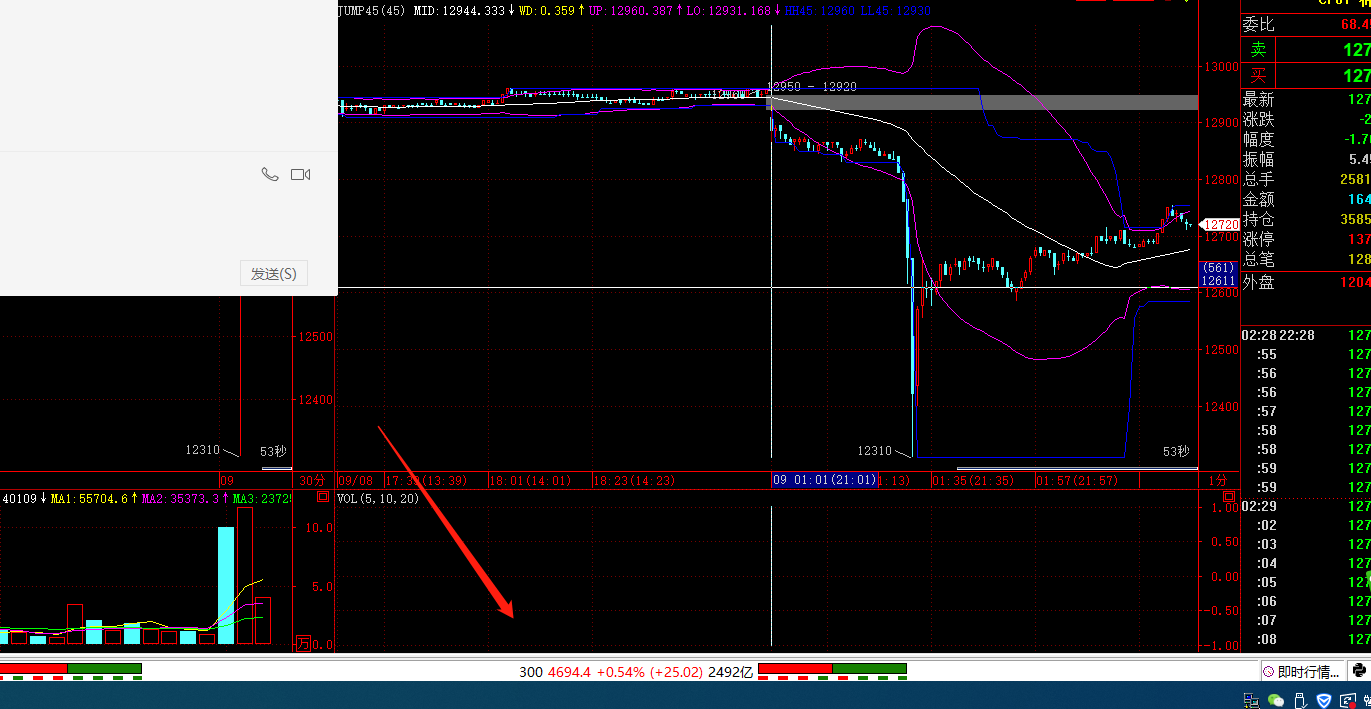1371x709 pixels.
Task: Click the 外盘 outer volume row
Action: coord(1306,282)
